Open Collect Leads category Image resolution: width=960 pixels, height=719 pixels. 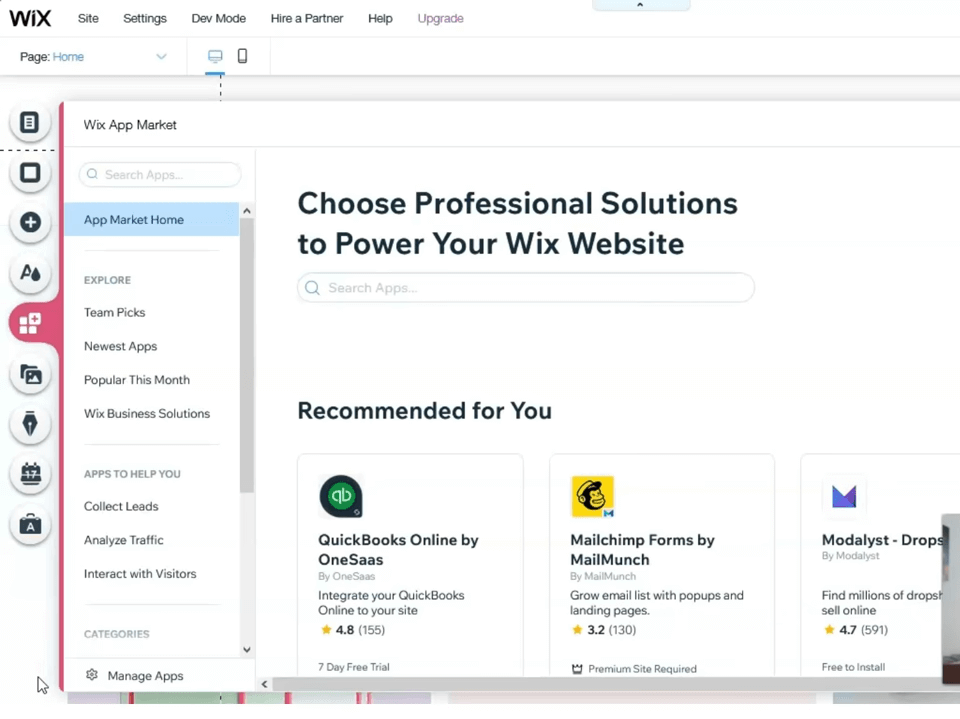[121, 506]
